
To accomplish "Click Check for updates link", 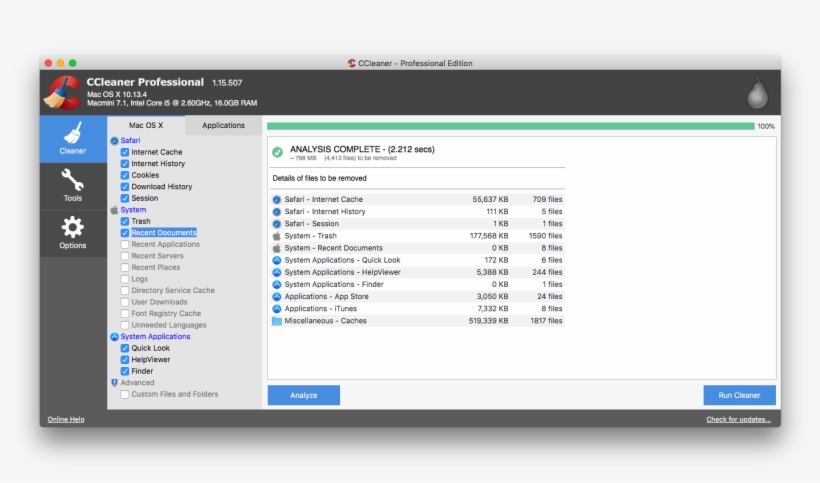I will click(x=738, y=419).
